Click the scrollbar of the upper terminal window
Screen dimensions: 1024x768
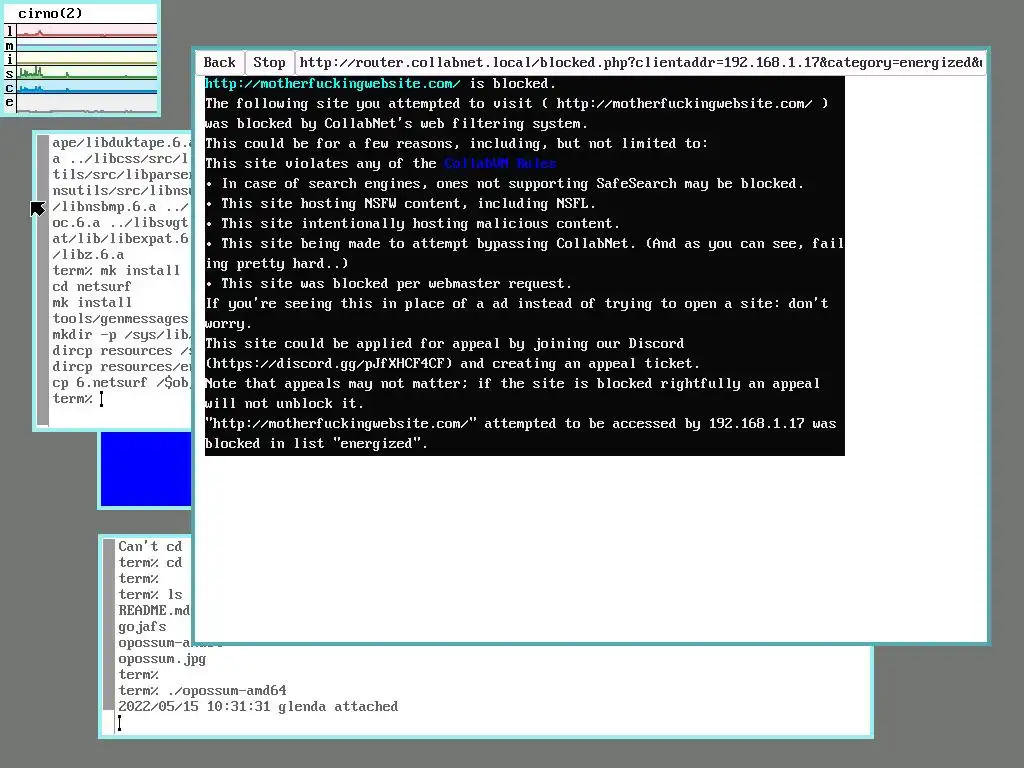pos(43,280)
